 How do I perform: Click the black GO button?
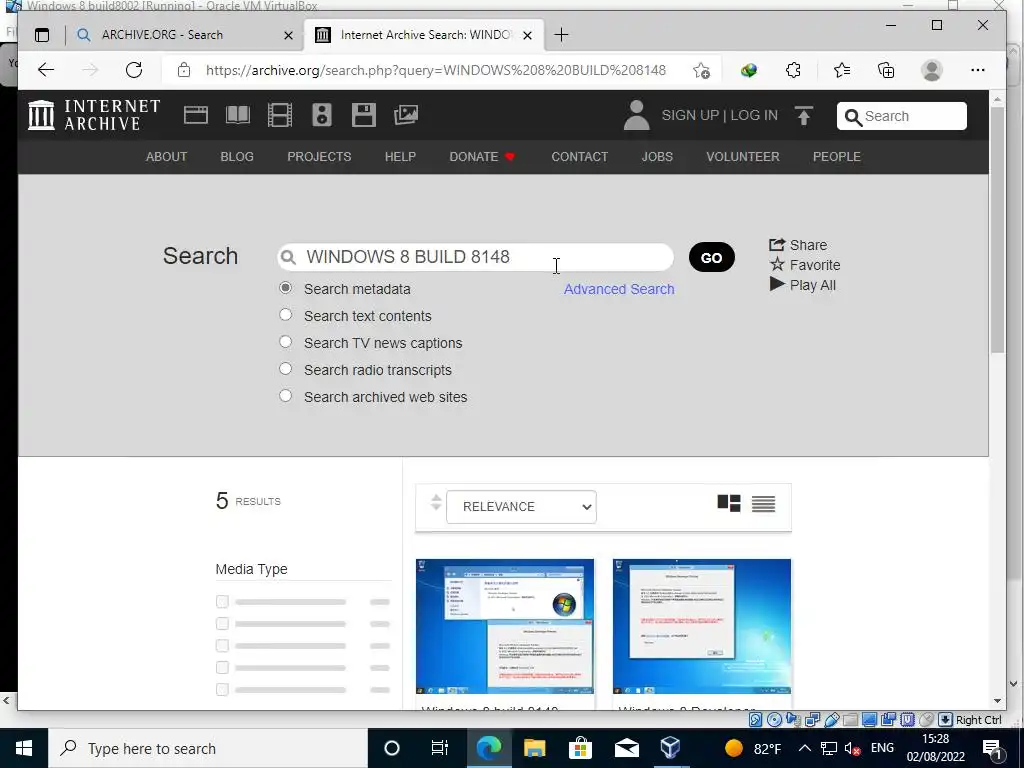click(x=712, y=257)
